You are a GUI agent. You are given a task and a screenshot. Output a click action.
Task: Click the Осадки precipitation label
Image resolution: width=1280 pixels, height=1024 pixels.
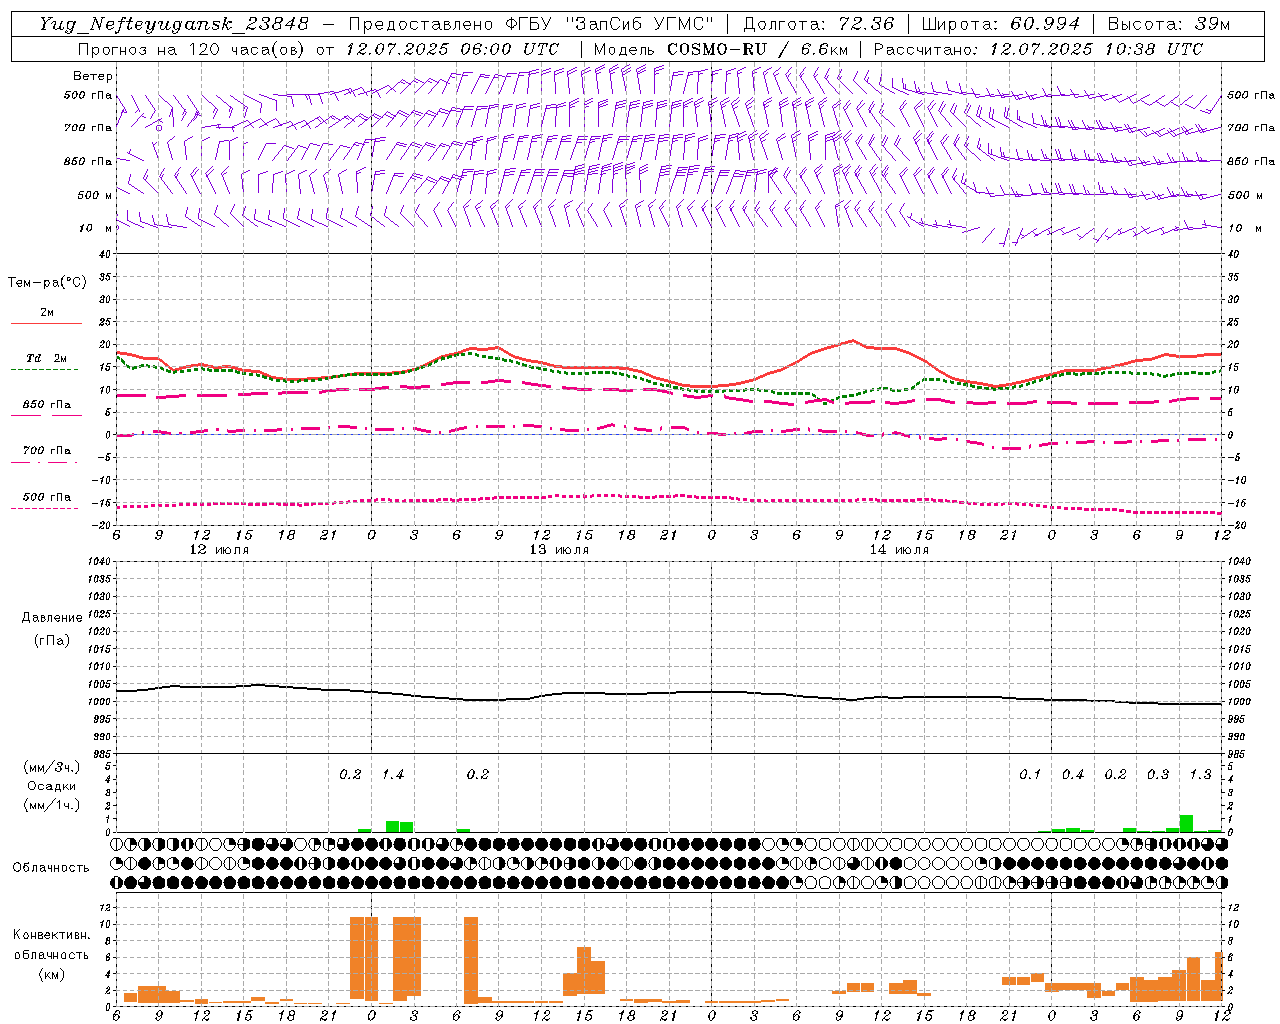point(52,786)
